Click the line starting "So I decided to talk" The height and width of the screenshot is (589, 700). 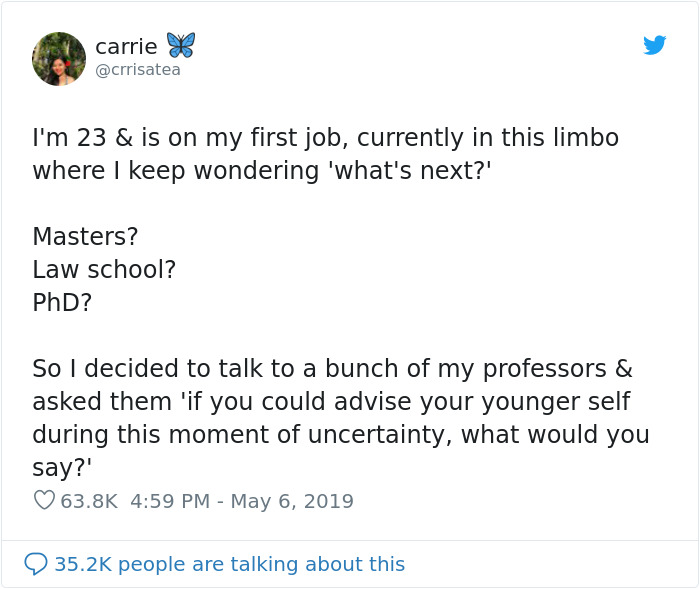click(x=332, y=368)
